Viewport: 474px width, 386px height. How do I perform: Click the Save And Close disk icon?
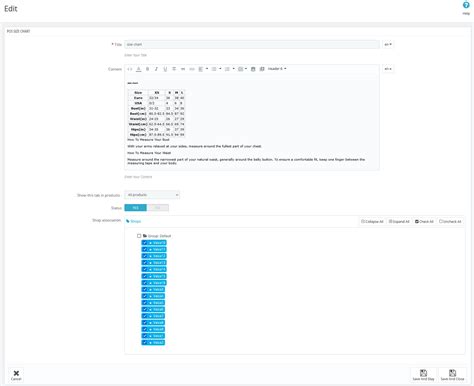(x=452, y=373)
